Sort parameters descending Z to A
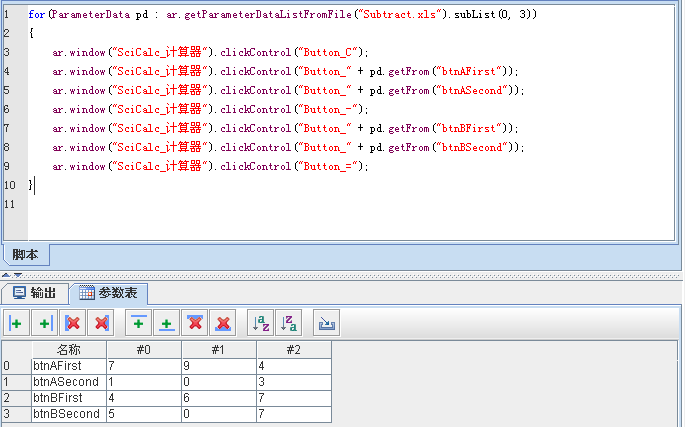685x427 pixels. pyautogui.click(x=288, y=323)
